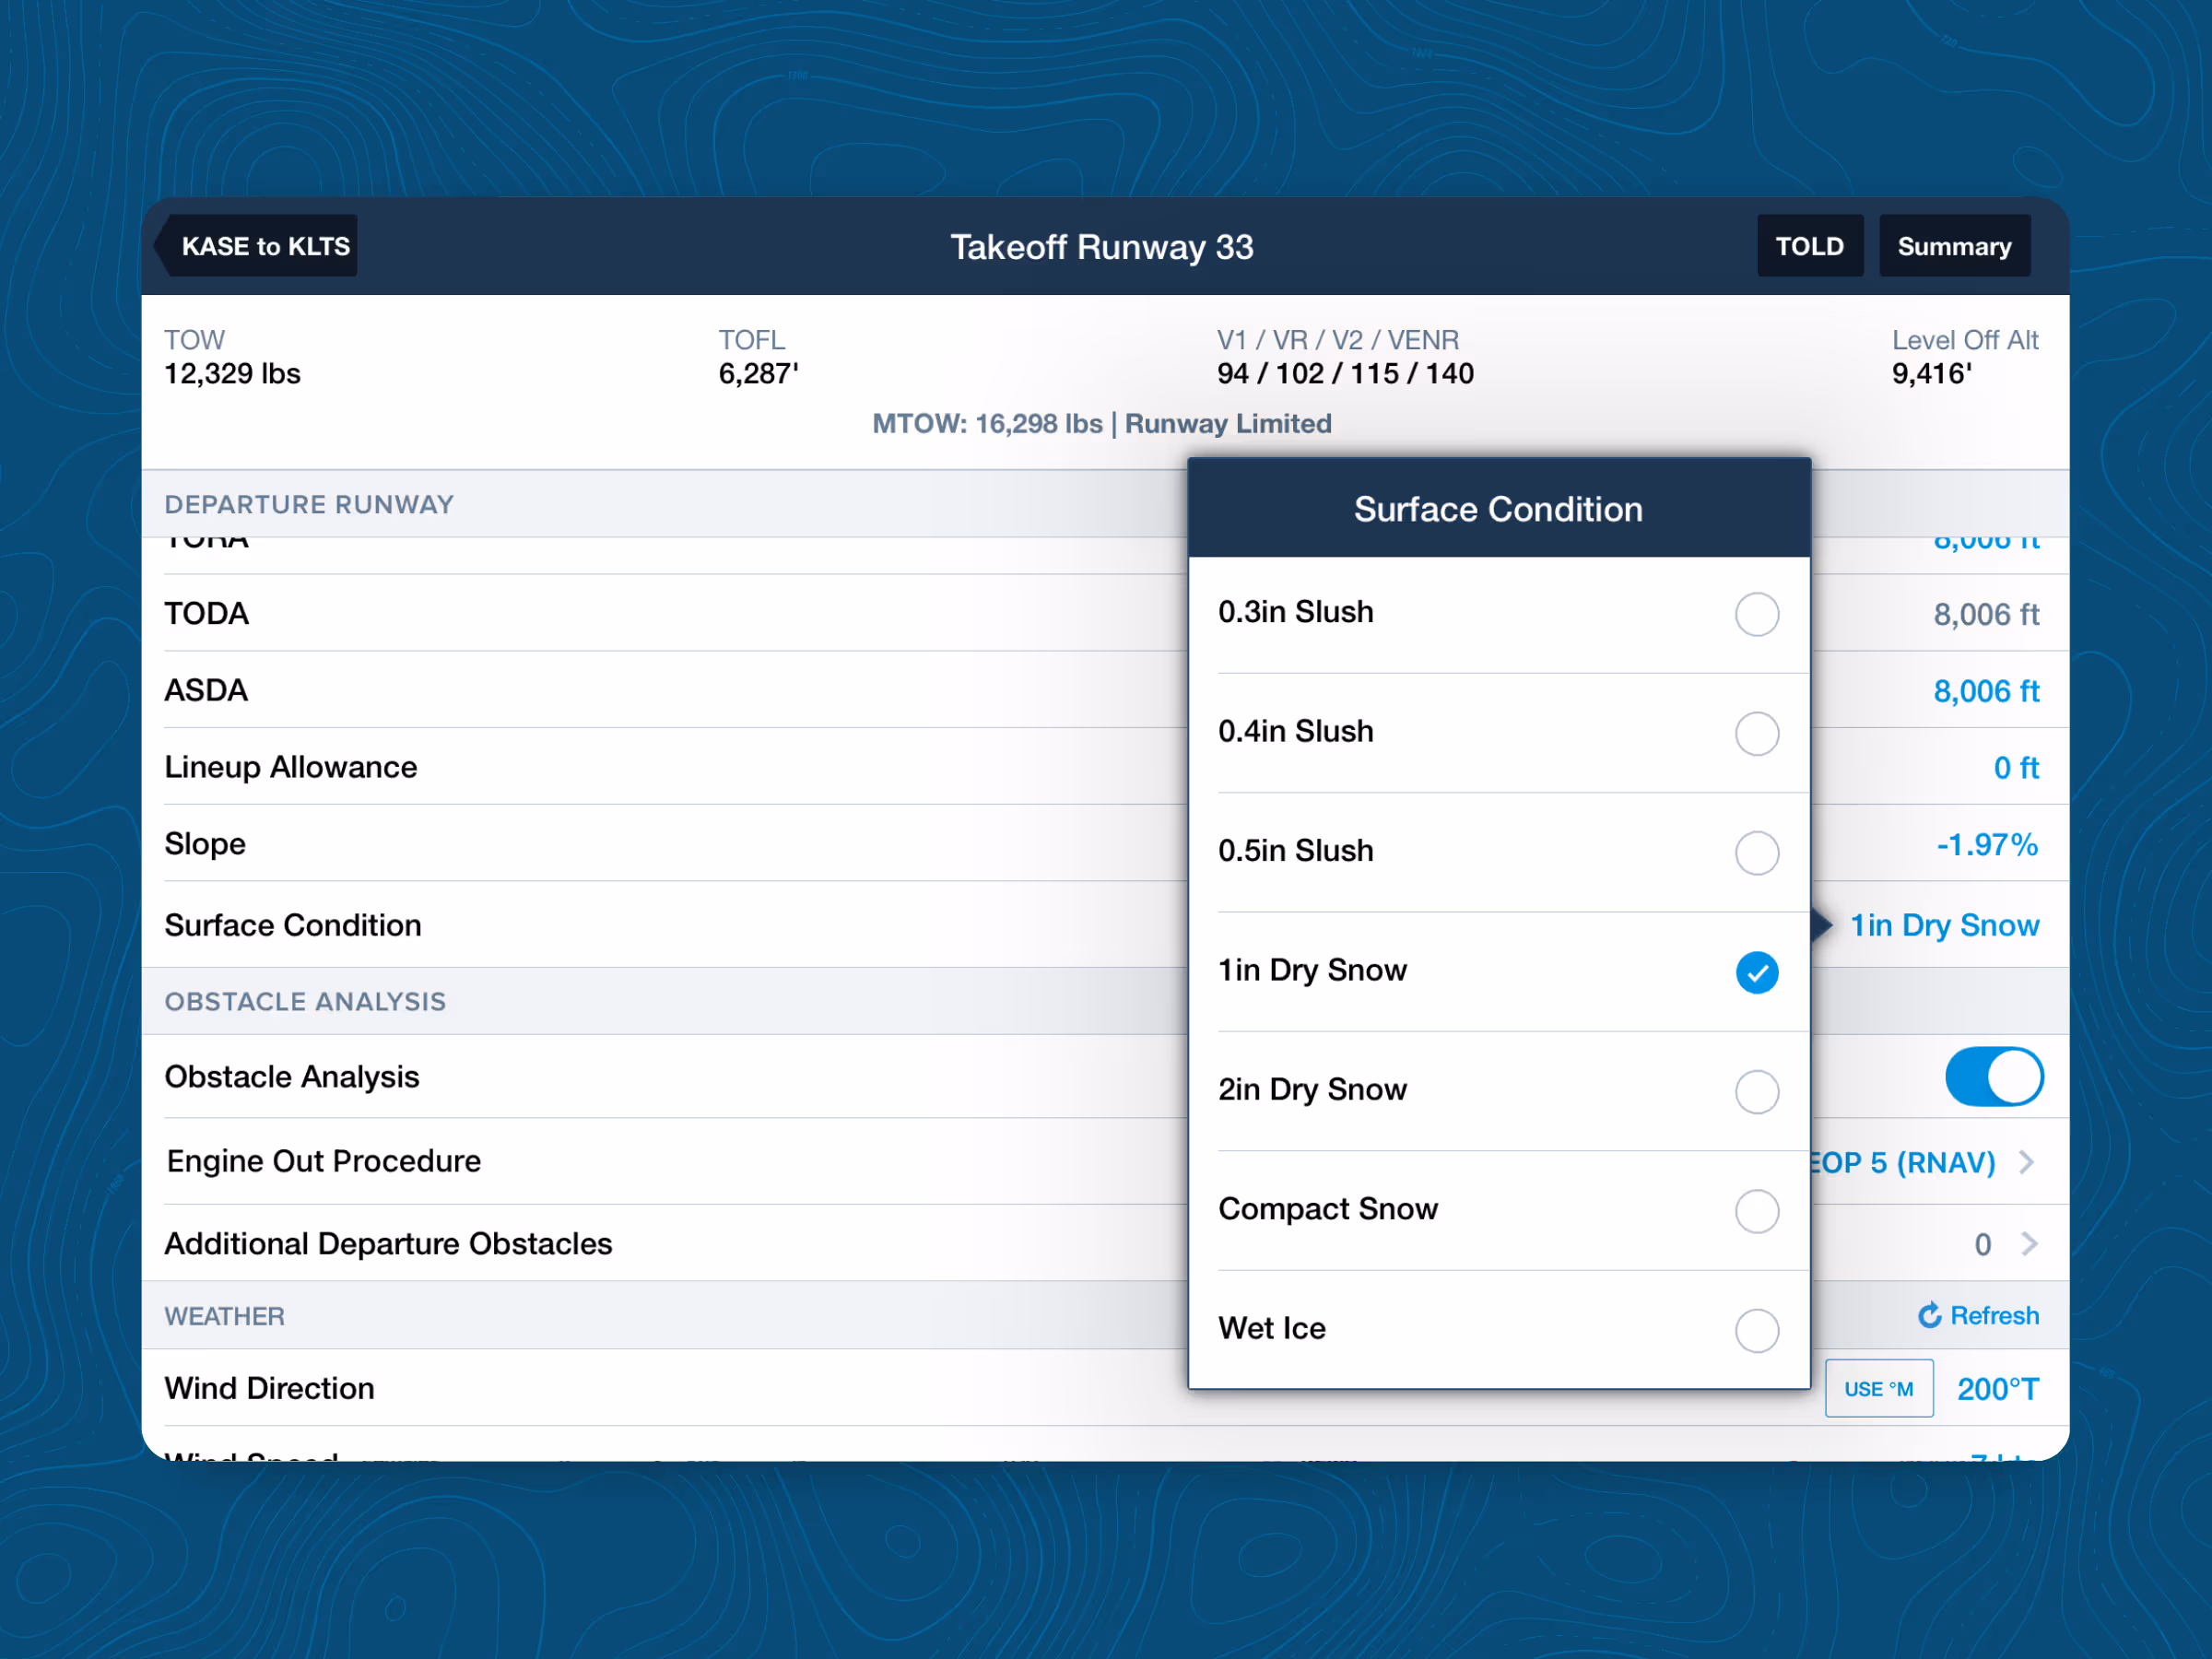Click the checked 1in Dry Snow checkmark
The image size is (2212, 1659).
pyautogui.click(x=1756, y=972)
